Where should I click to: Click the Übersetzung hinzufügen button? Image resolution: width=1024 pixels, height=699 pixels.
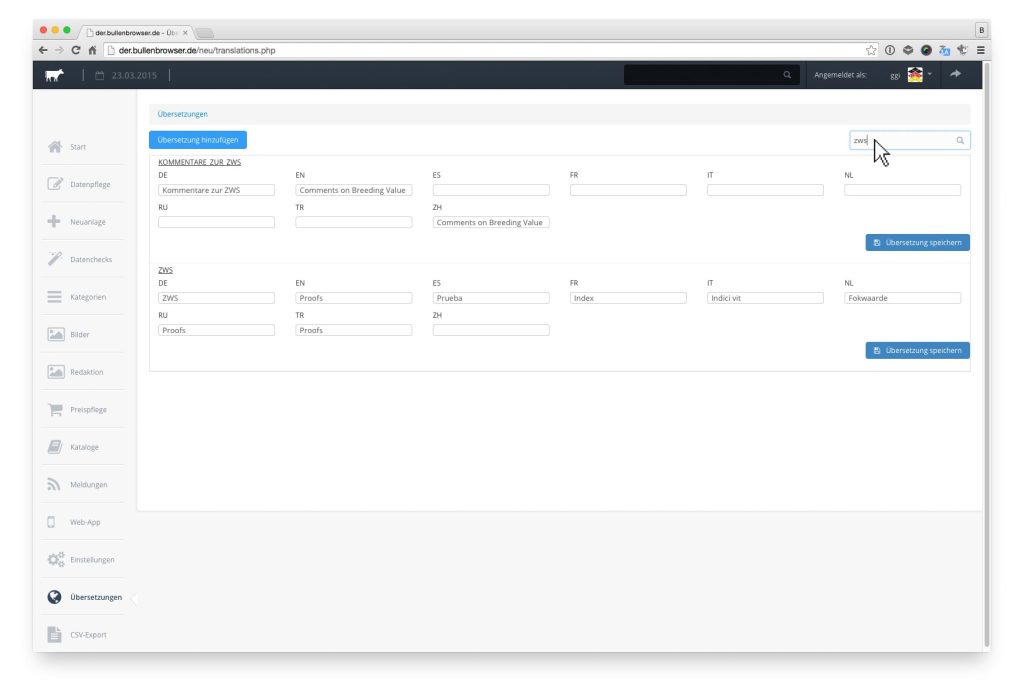pos(198,140)
